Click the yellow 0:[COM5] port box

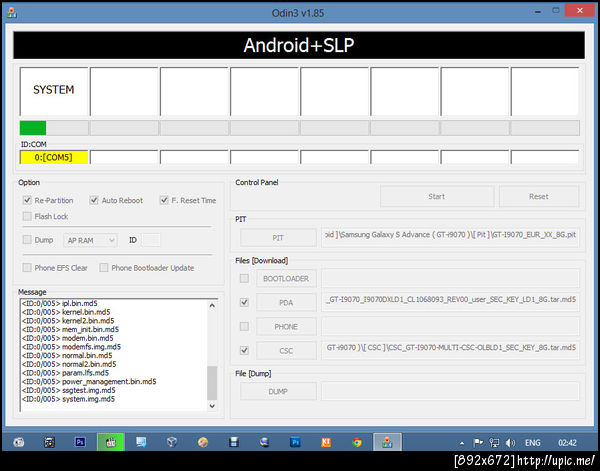coord(54,157)
